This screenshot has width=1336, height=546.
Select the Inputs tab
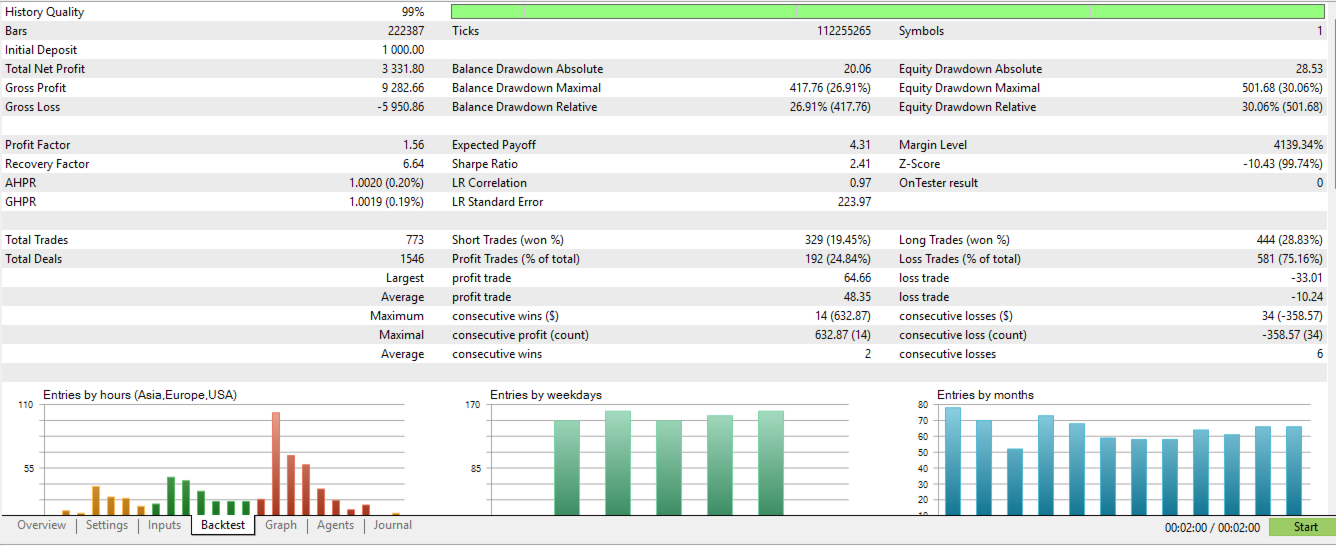pos(165,525)
